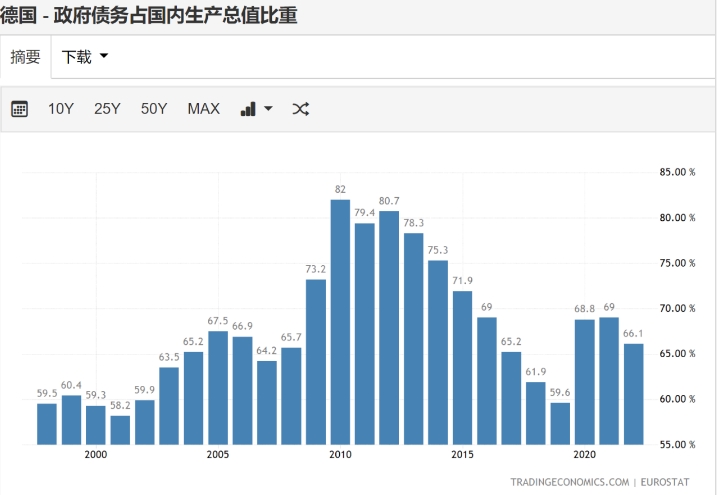Click the 2010 x-axis label

click(340, 454)
